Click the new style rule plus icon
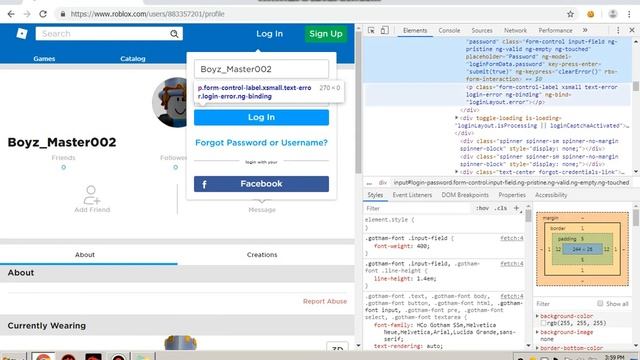This screenshot has height=360, width=640. coord(516,208)
